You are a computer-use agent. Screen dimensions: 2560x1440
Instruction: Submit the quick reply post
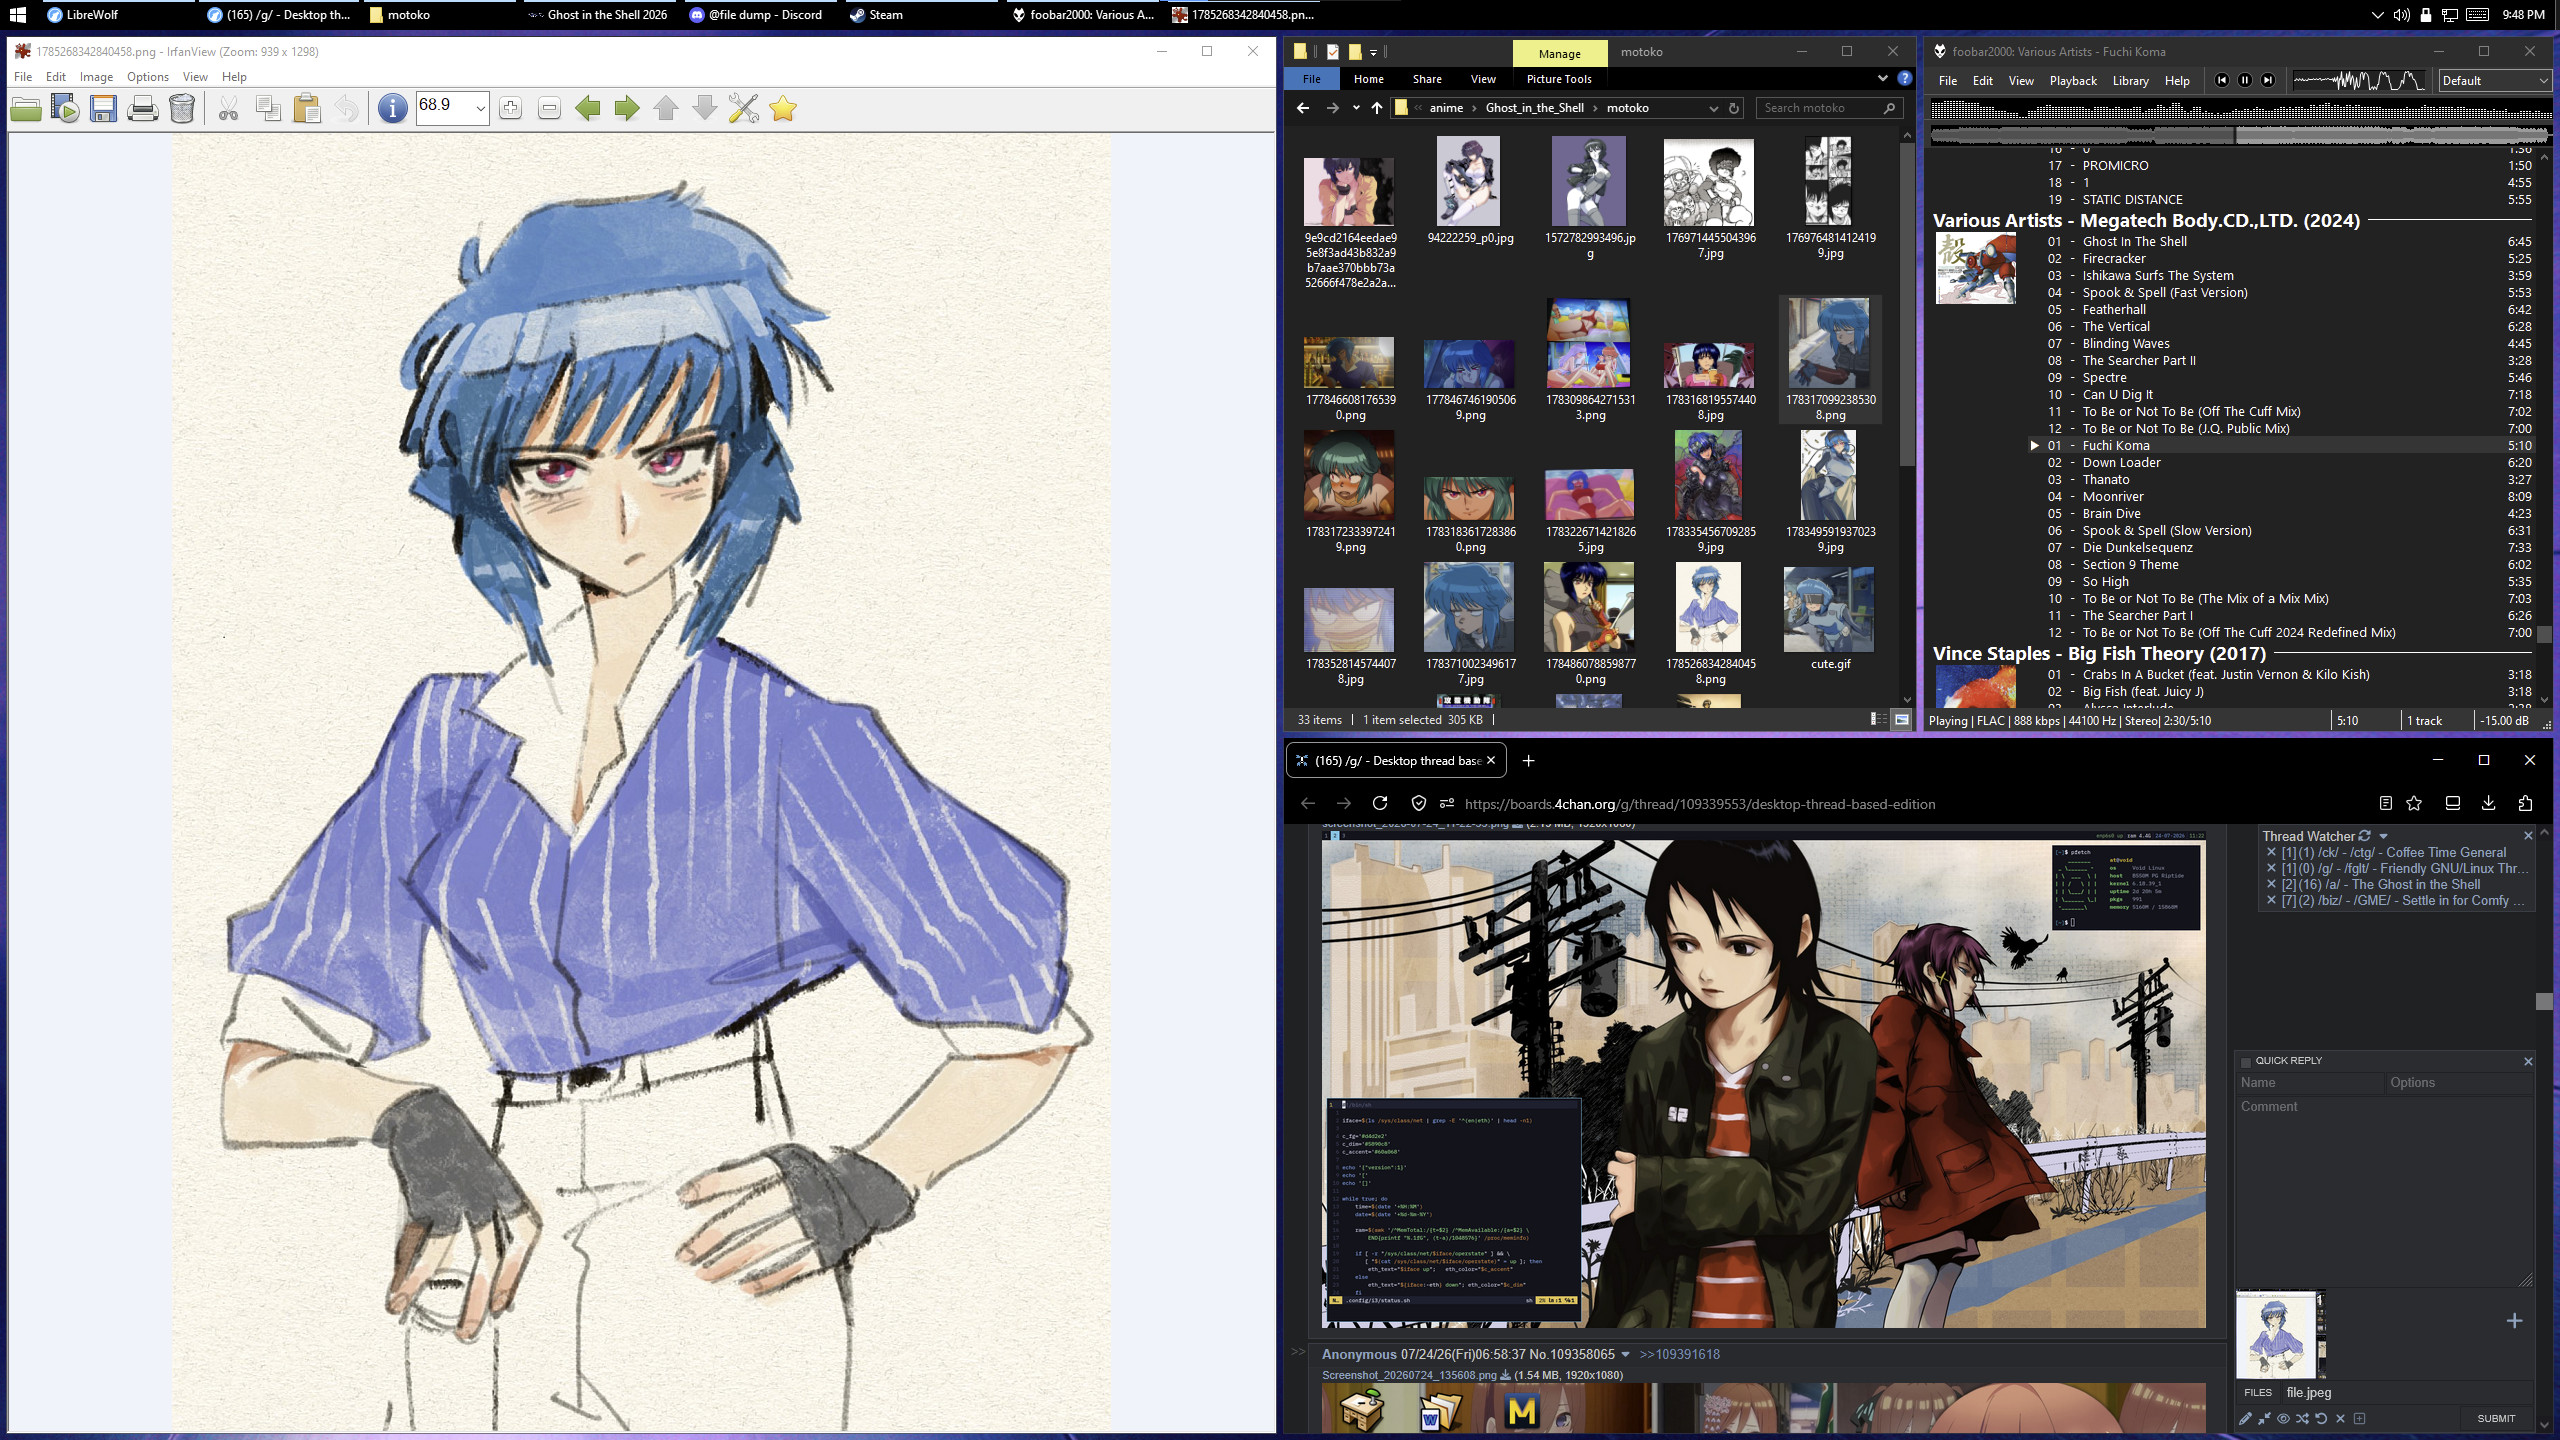[2496, 1418]
